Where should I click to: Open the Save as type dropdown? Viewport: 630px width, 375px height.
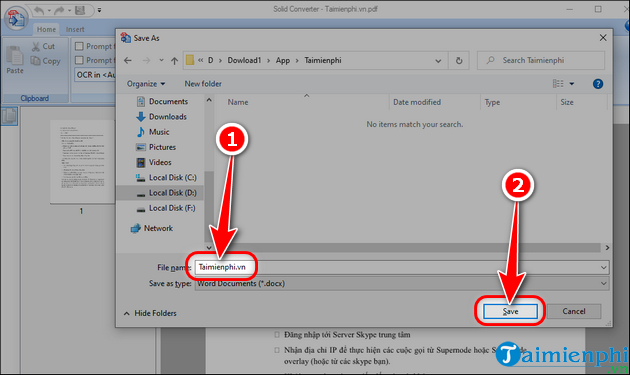click(402, 283)
